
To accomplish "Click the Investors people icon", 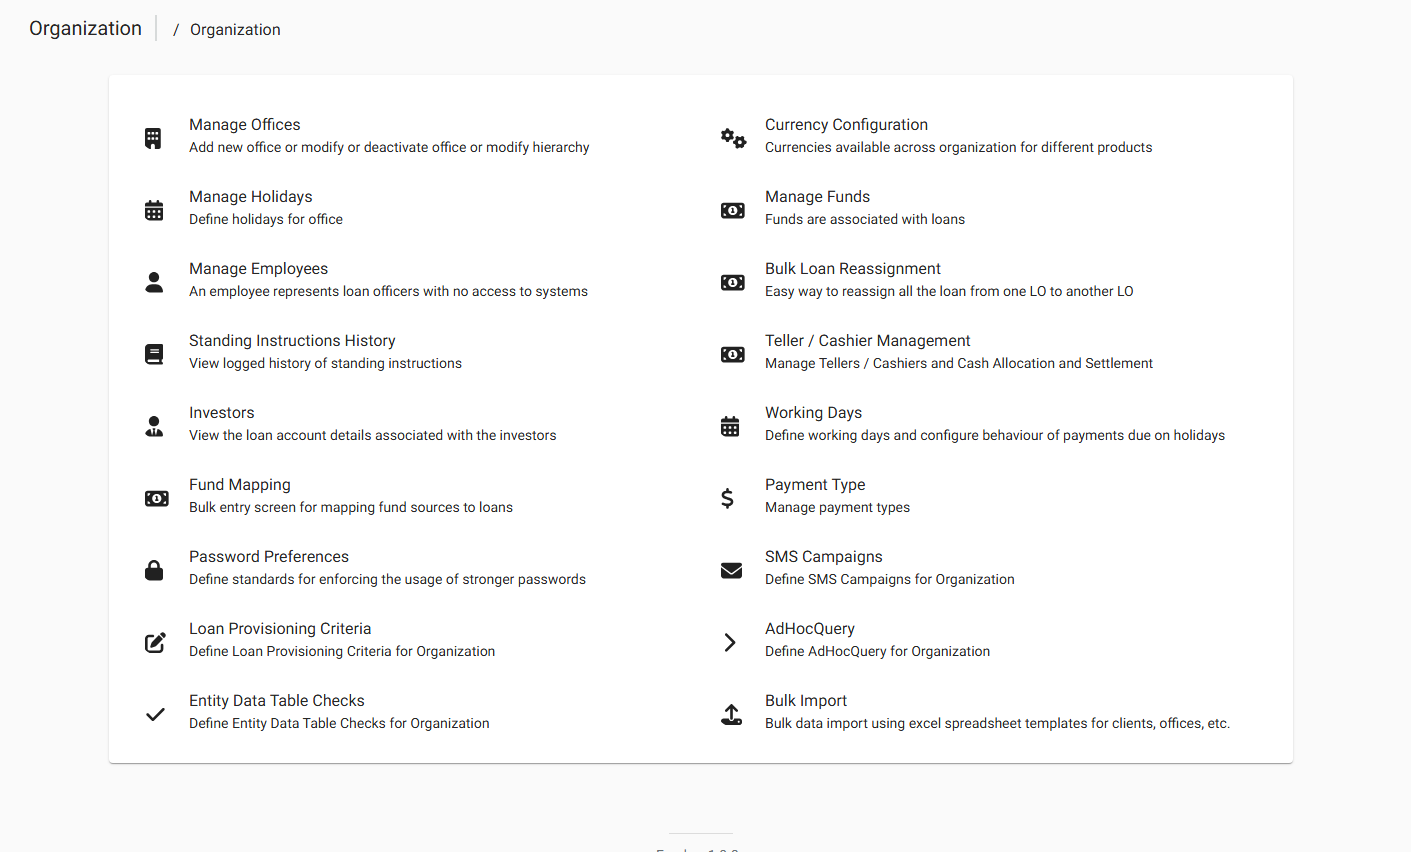I will click(x=153, y=426).
